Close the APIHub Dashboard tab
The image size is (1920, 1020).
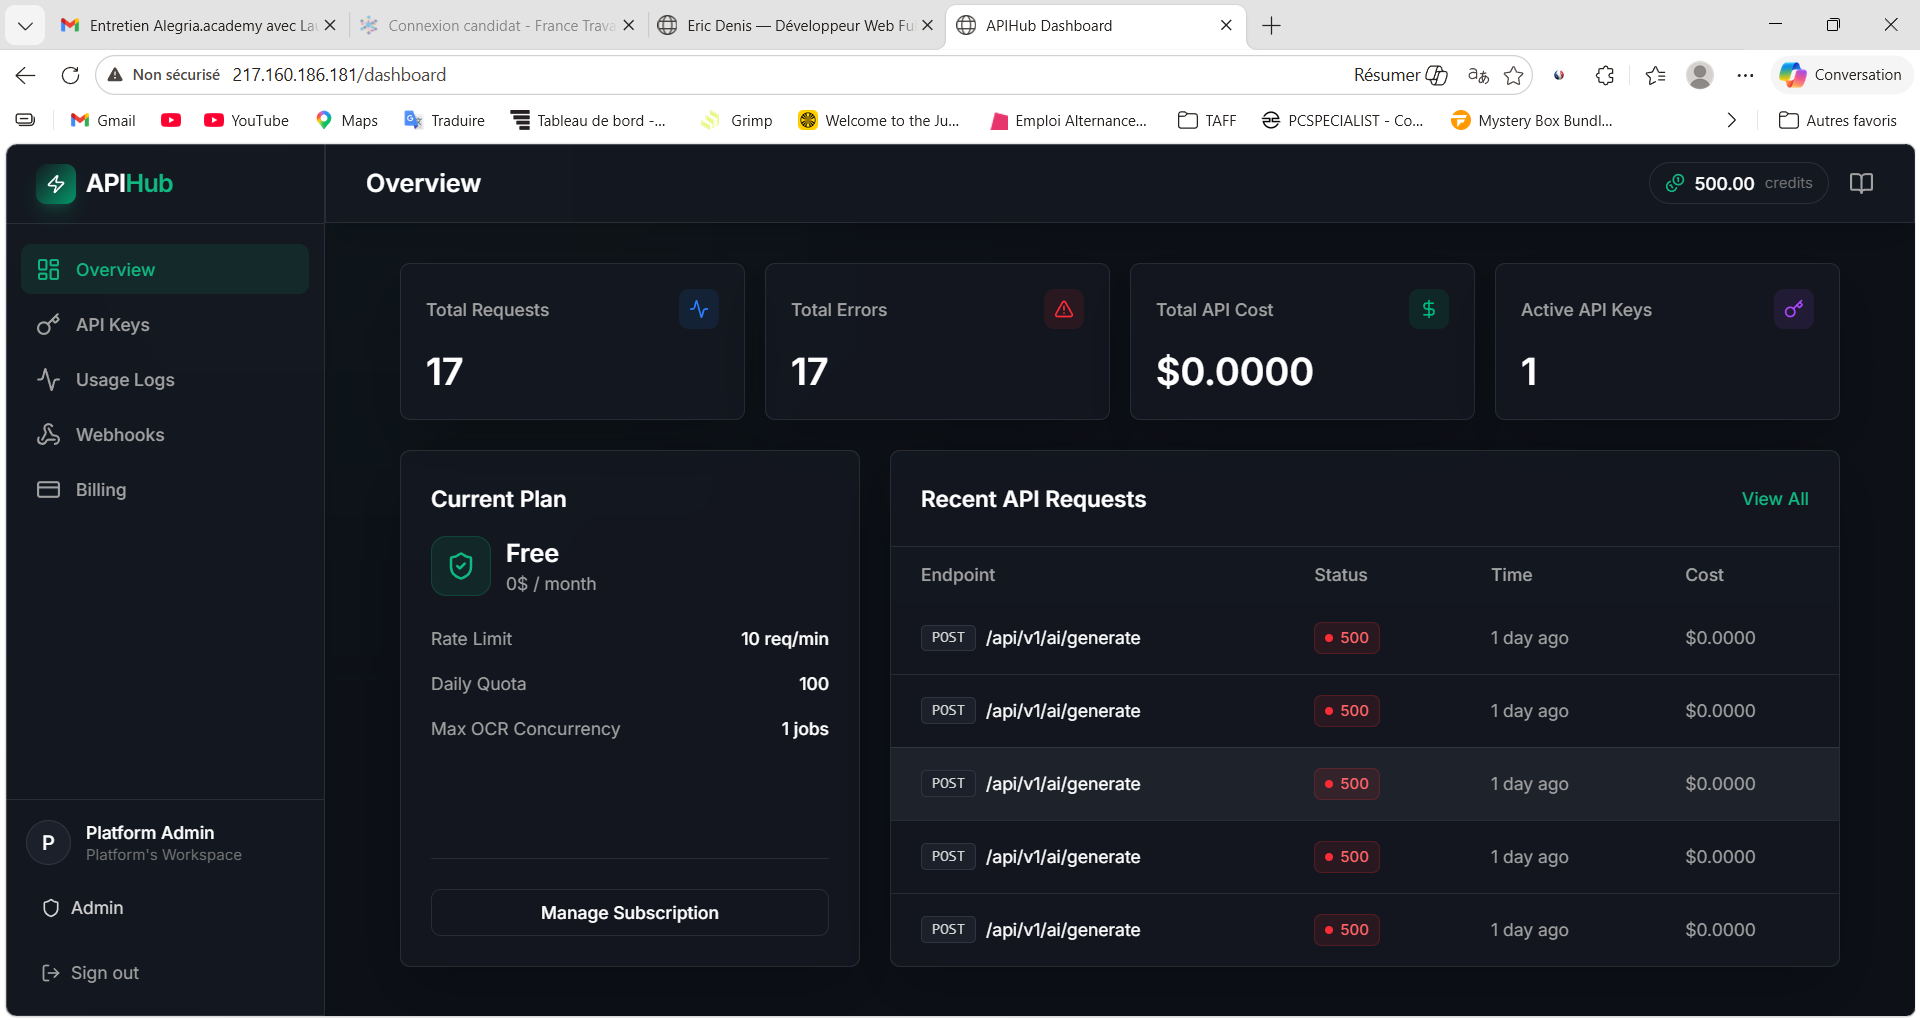[x=1226, y=25]
